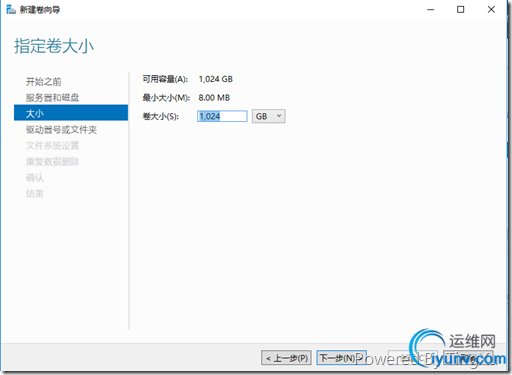
Task: Click the 8.00 MB minimum size value
Action: (214, 98)
